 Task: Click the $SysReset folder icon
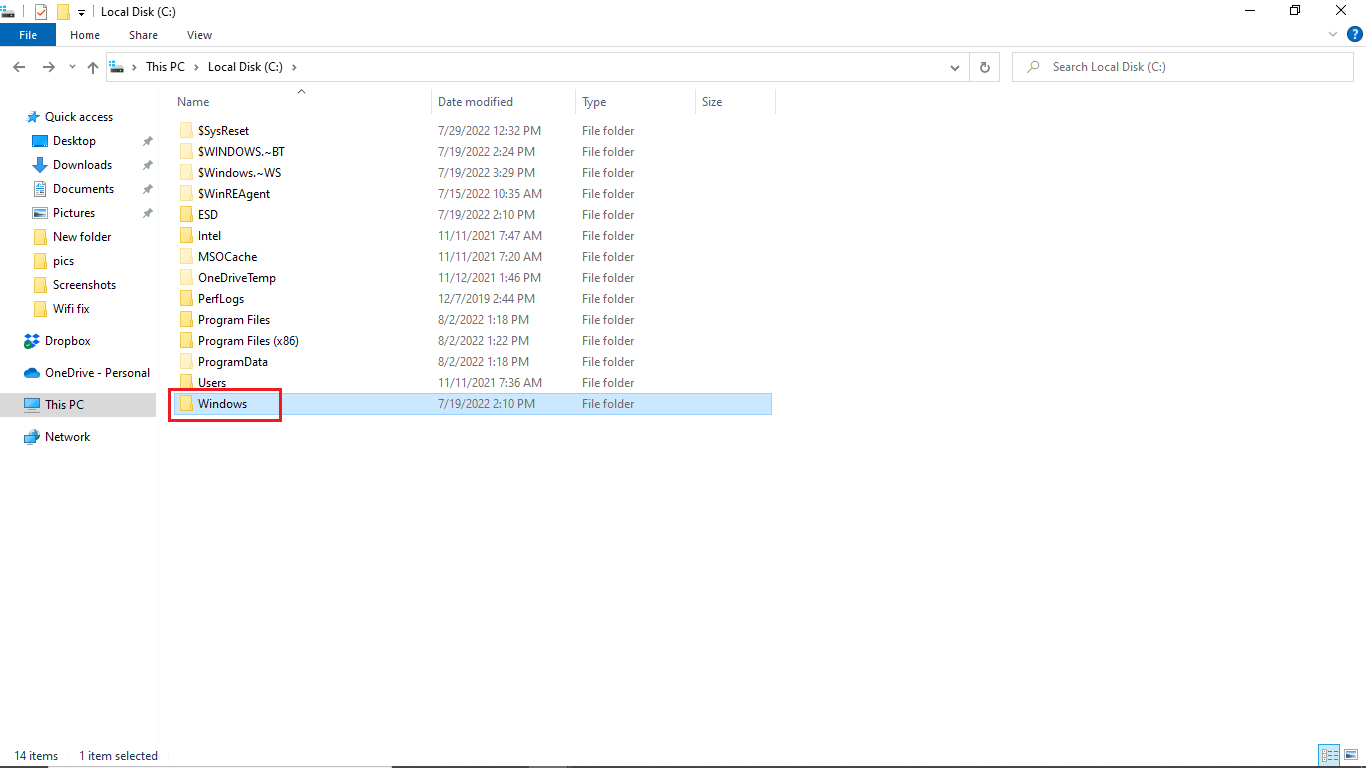186,131
